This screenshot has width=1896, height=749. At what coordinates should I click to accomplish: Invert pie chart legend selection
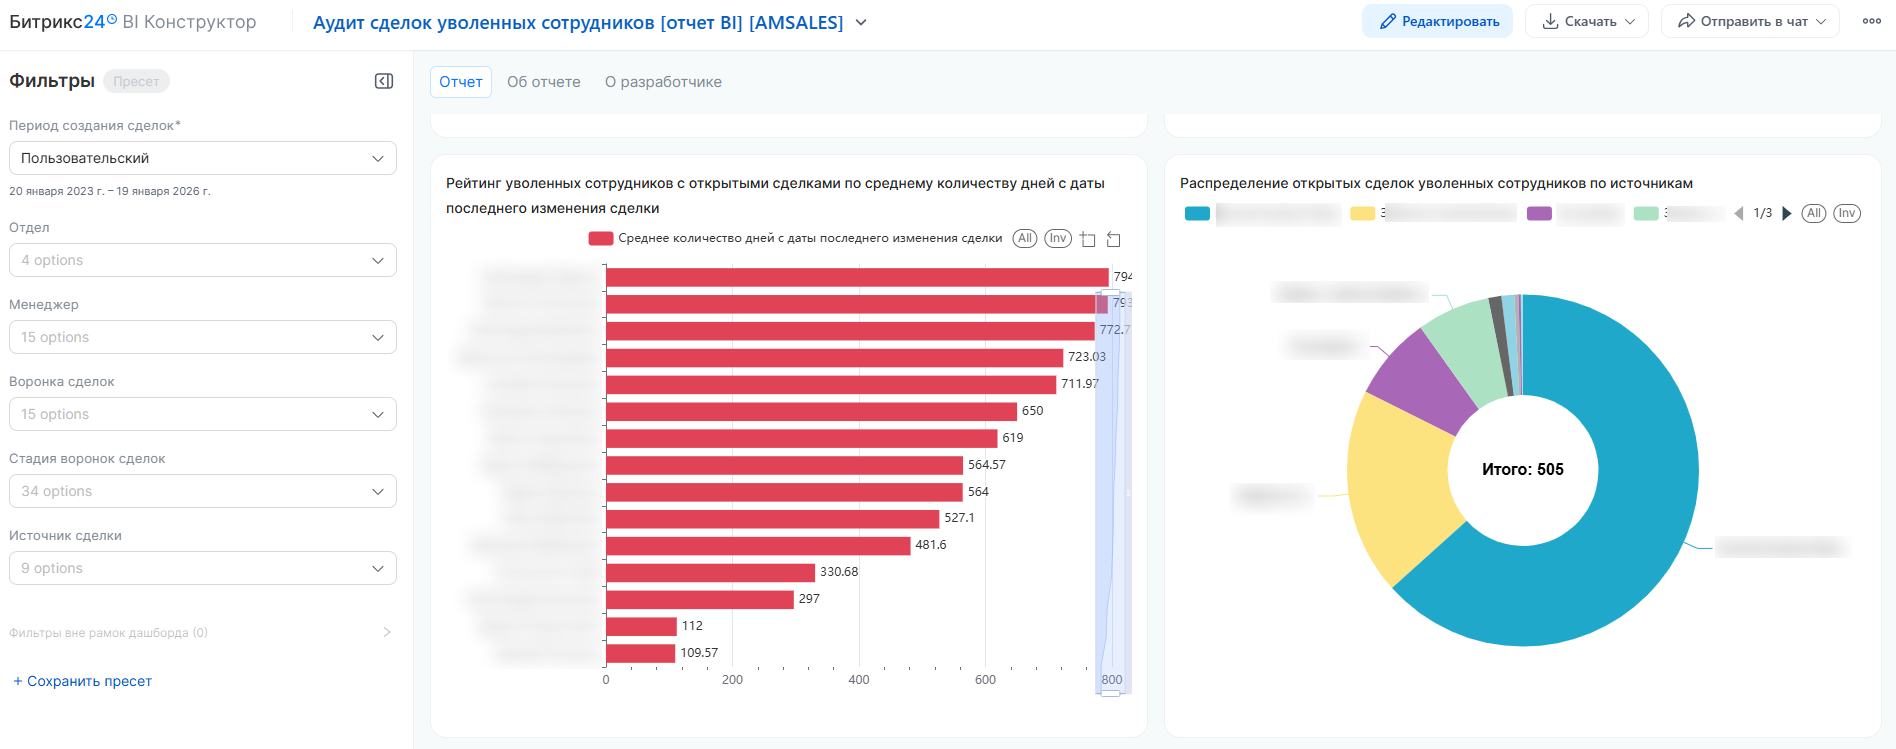point(1847,213)
